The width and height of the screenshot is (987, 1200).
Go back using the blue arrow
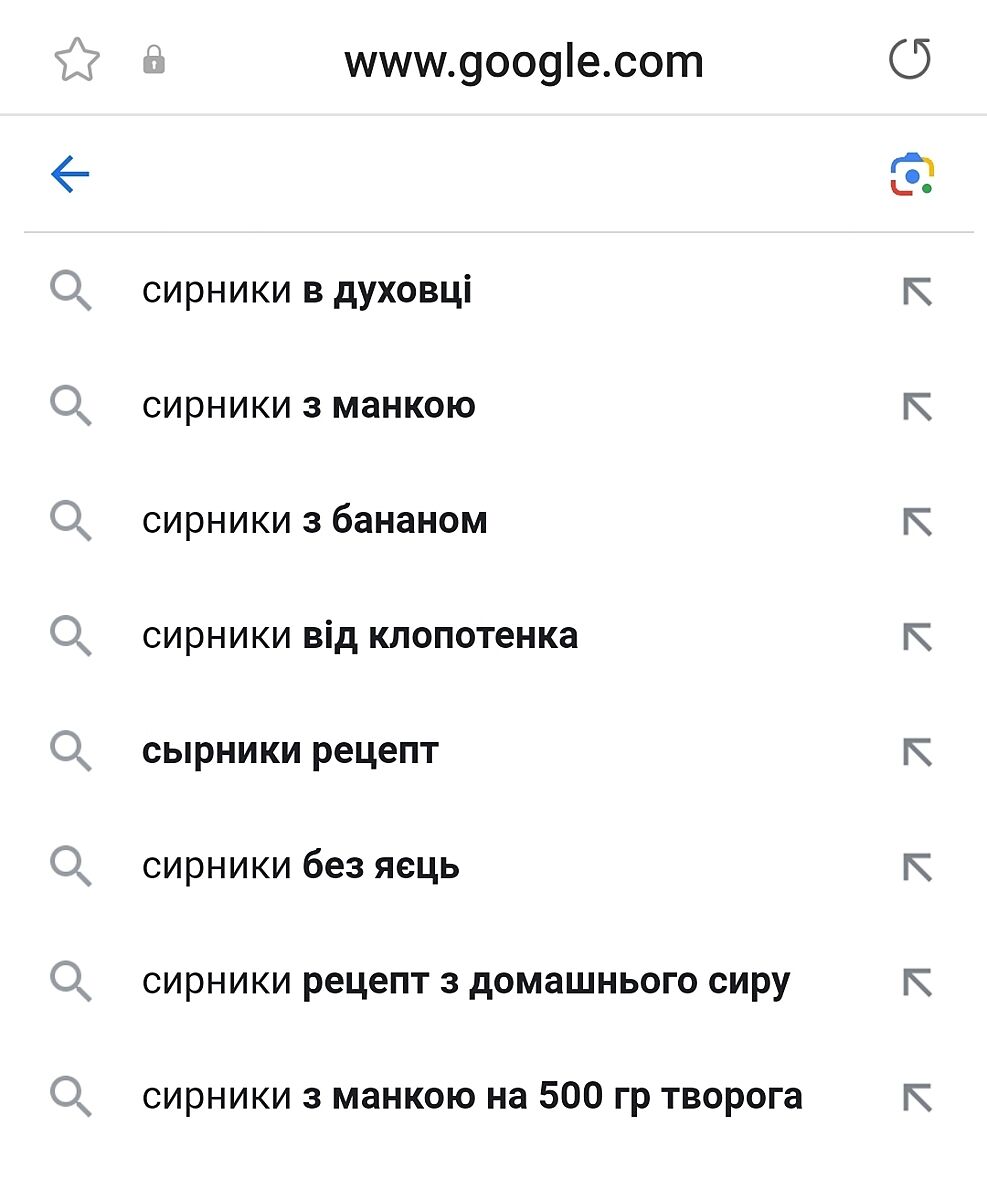[70, 176]
